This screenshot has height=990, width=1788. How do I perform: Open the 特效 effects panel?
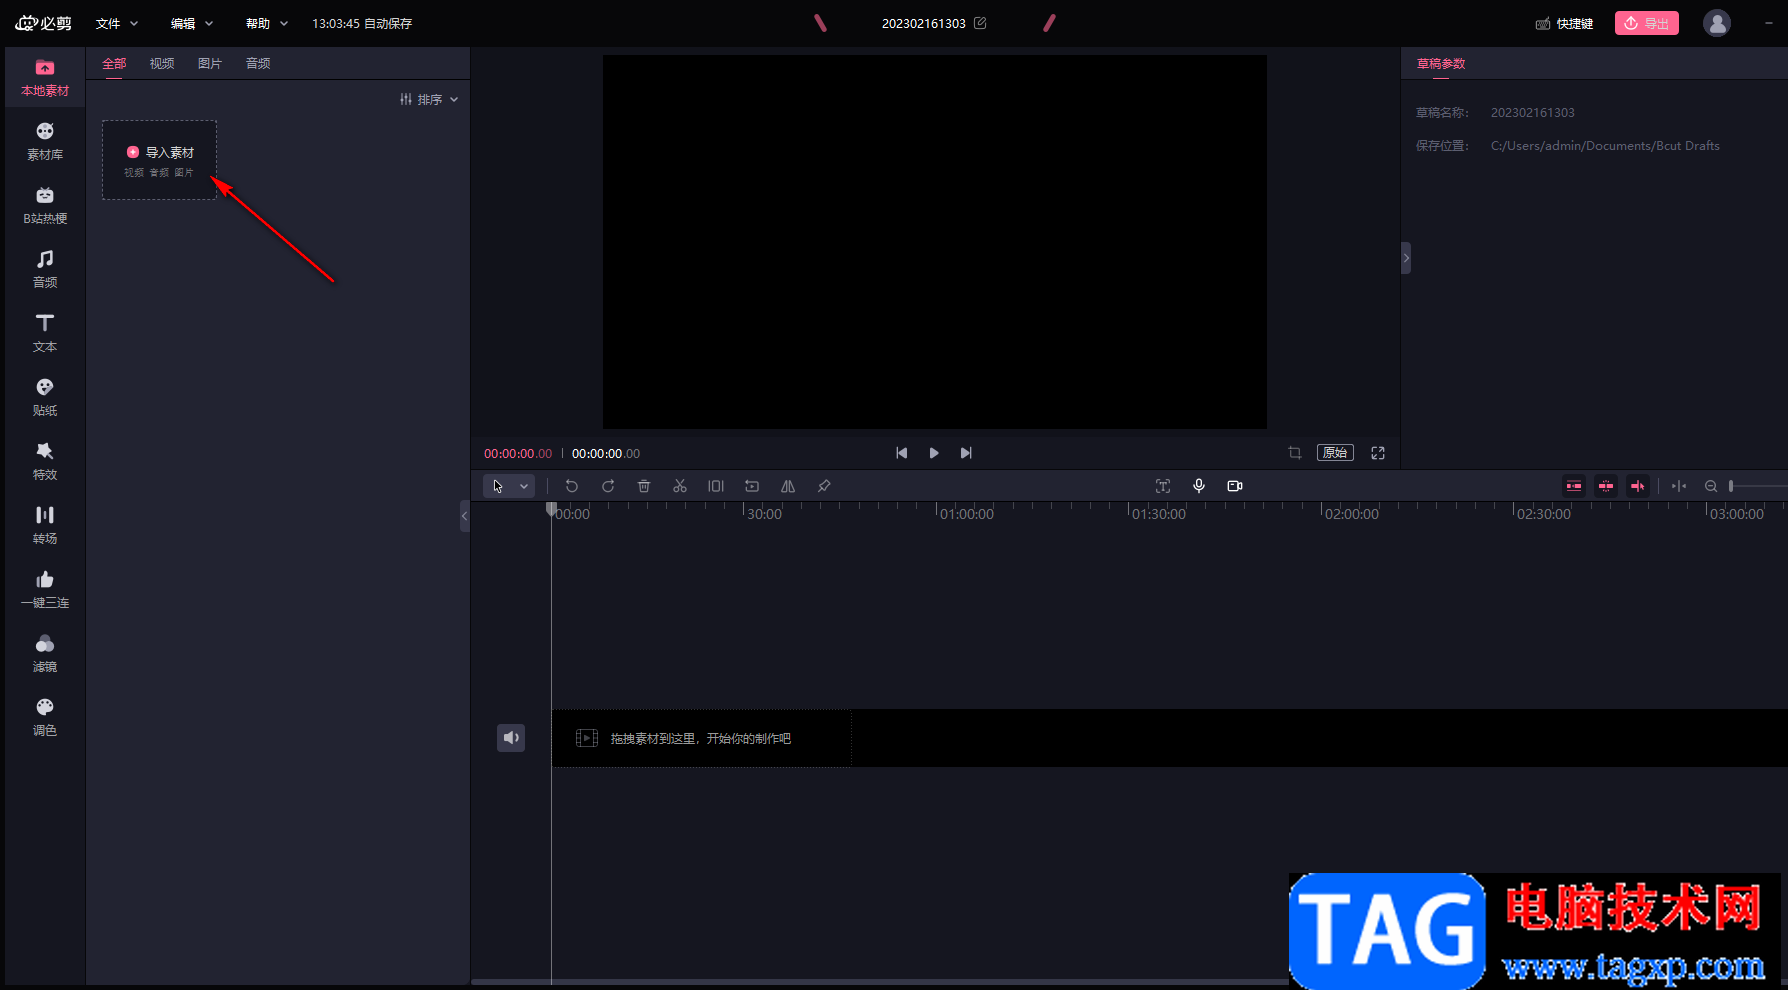(x=45, y=462)
